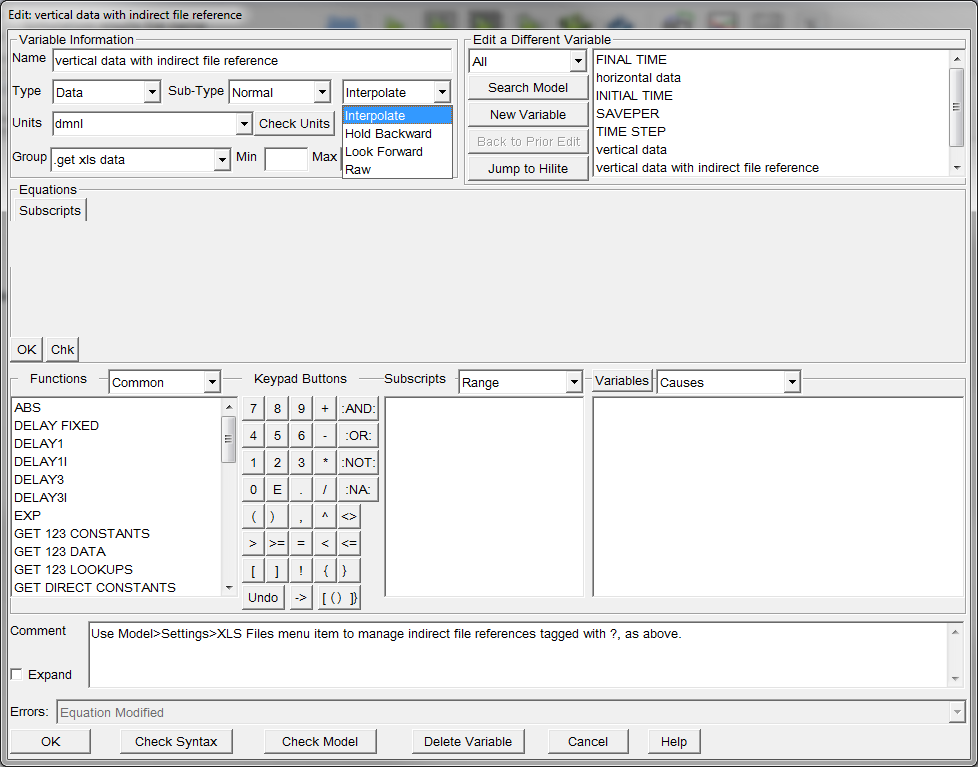Click the -> arrow keypad button

pyautogui.click(x=300, y=597)
